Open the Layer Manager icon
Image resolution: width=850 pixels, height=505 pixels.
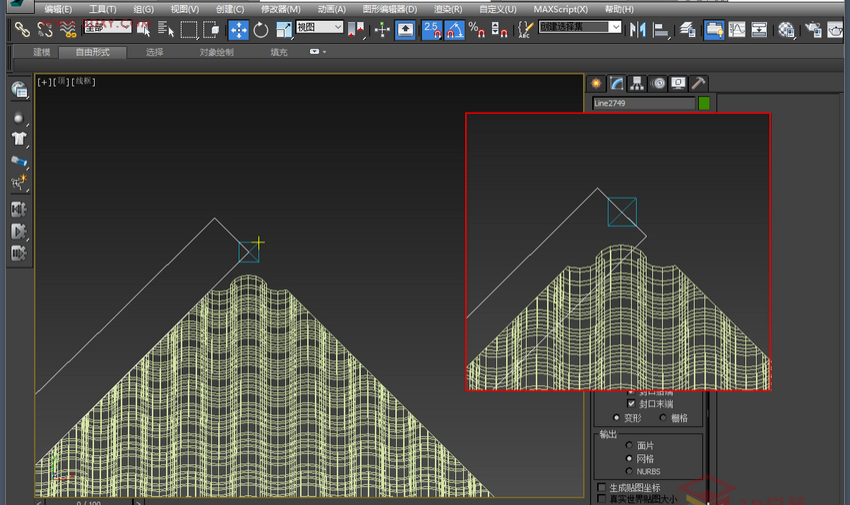tap(687, 30)
